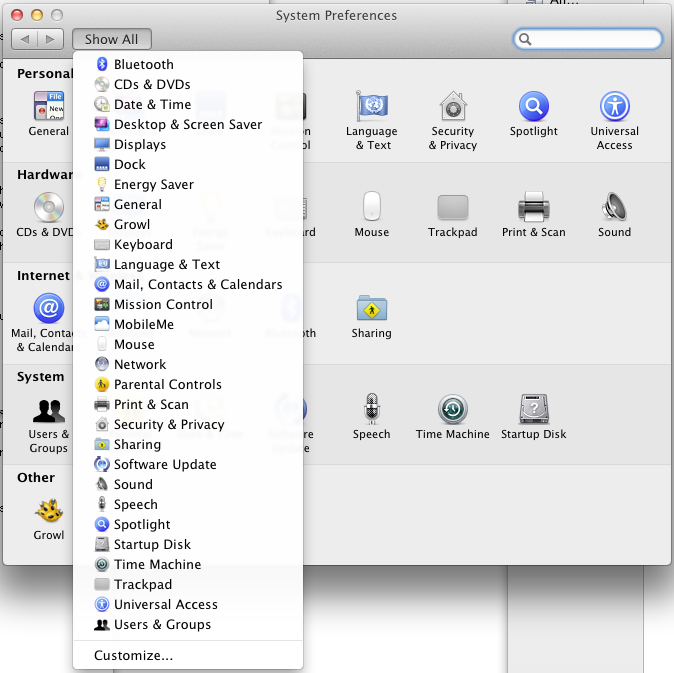
Task: Click the Startup Disk pane icon
Action: point(533,410)
